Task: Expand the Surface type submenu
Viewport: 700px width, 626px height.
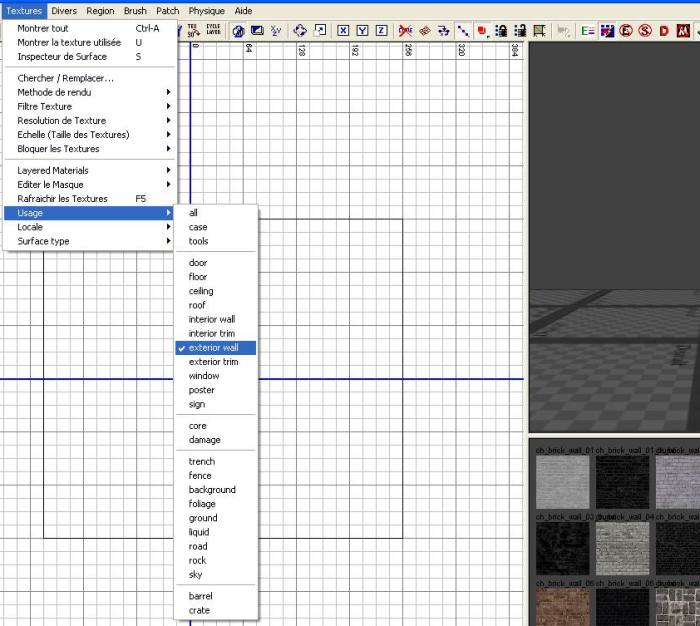Action: [89, 241]
